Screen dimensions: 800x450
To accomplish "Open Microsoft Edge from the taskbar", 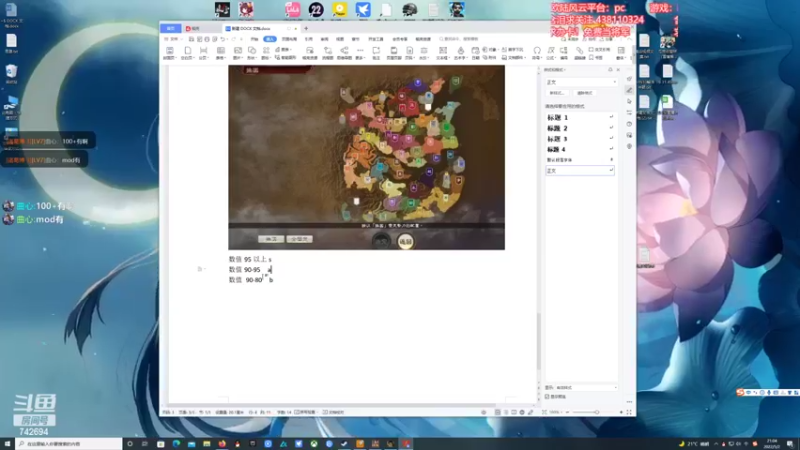I will tap(176, 444).
